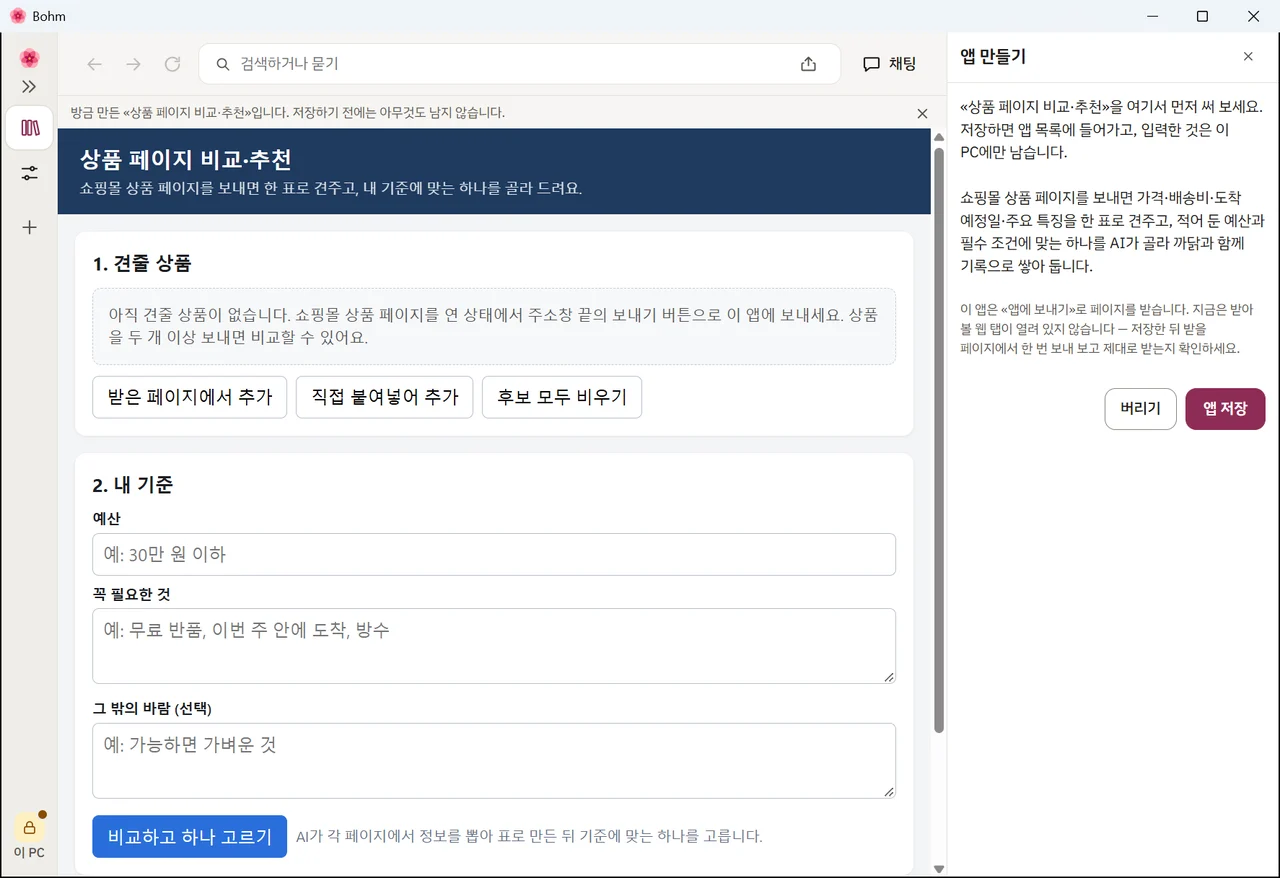The height and width of the screenshot is (878, 1280).
Task: Click the lock icon labeled 이 PC
Action: [x=29, y=827]
